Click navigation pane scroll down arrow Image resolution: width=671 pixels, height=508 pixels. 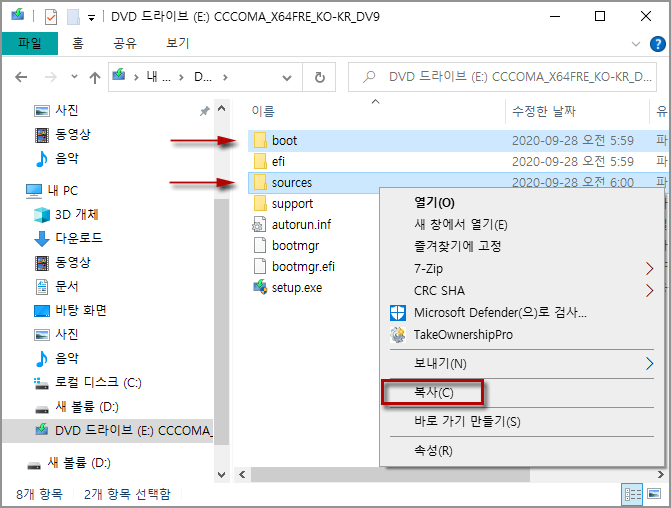(x=221, y=475)
